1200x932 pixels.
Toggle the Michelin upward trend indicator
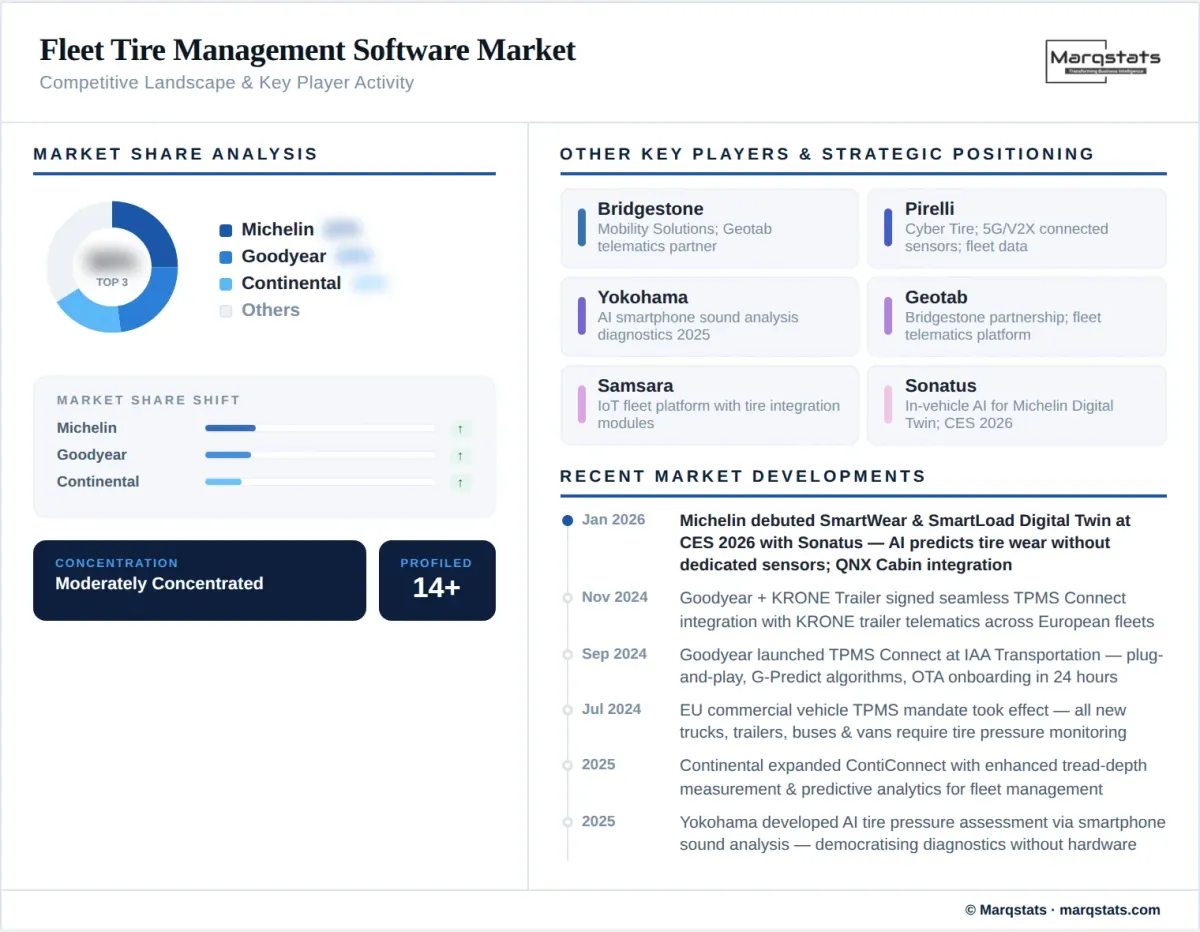coord(460,428)
